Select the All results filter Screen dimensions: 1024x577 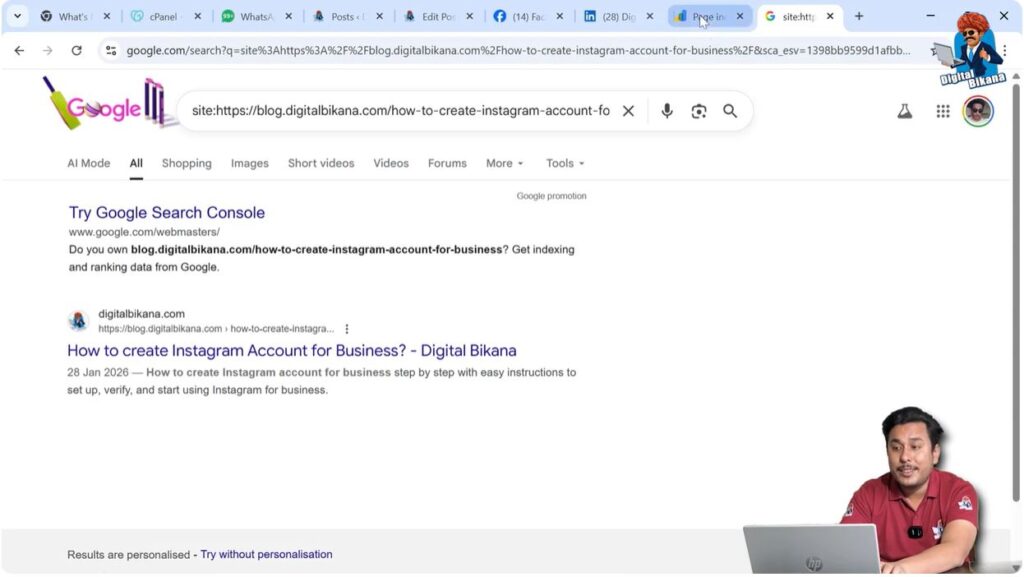point(136,163)
